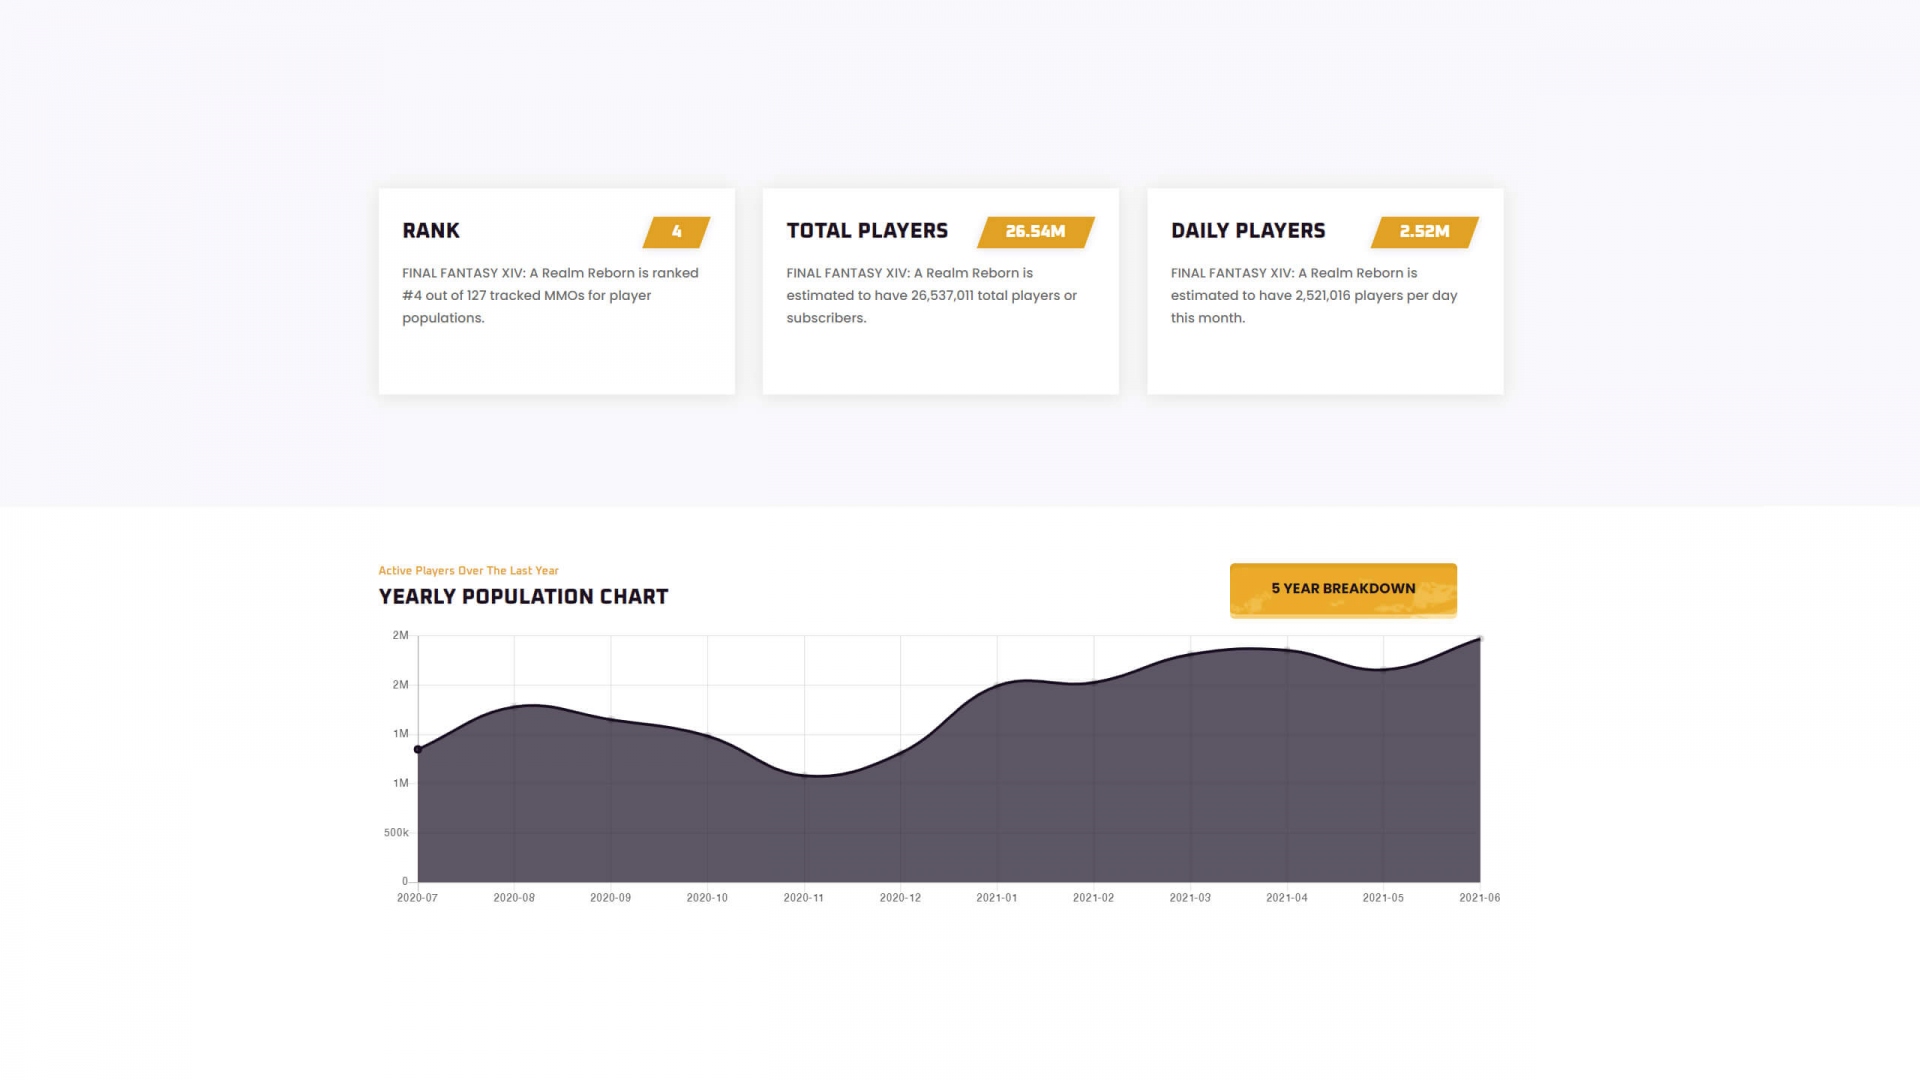Click the chart's first data point at 2020-07
Image resolution: width=1920 pixels, height=1080 pixels.
(418, 749)
